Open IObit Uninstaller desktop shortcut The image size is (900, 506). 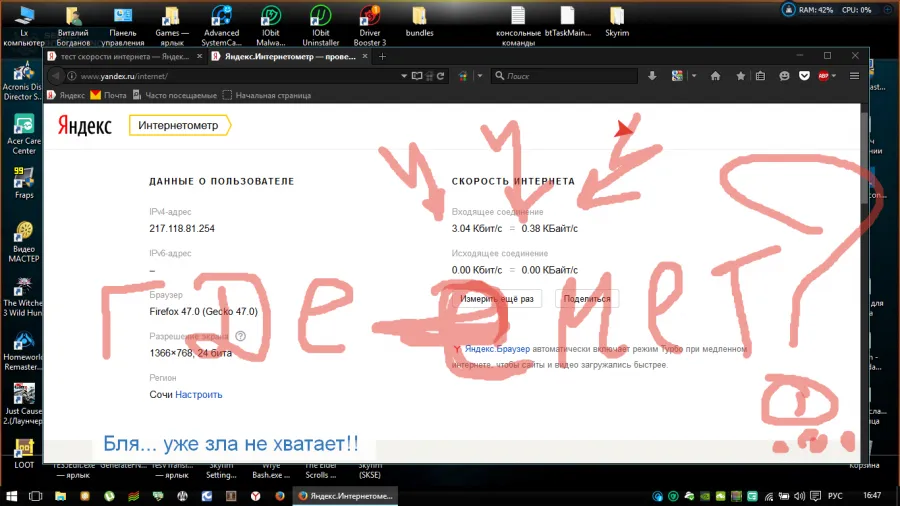pos(320,26)
